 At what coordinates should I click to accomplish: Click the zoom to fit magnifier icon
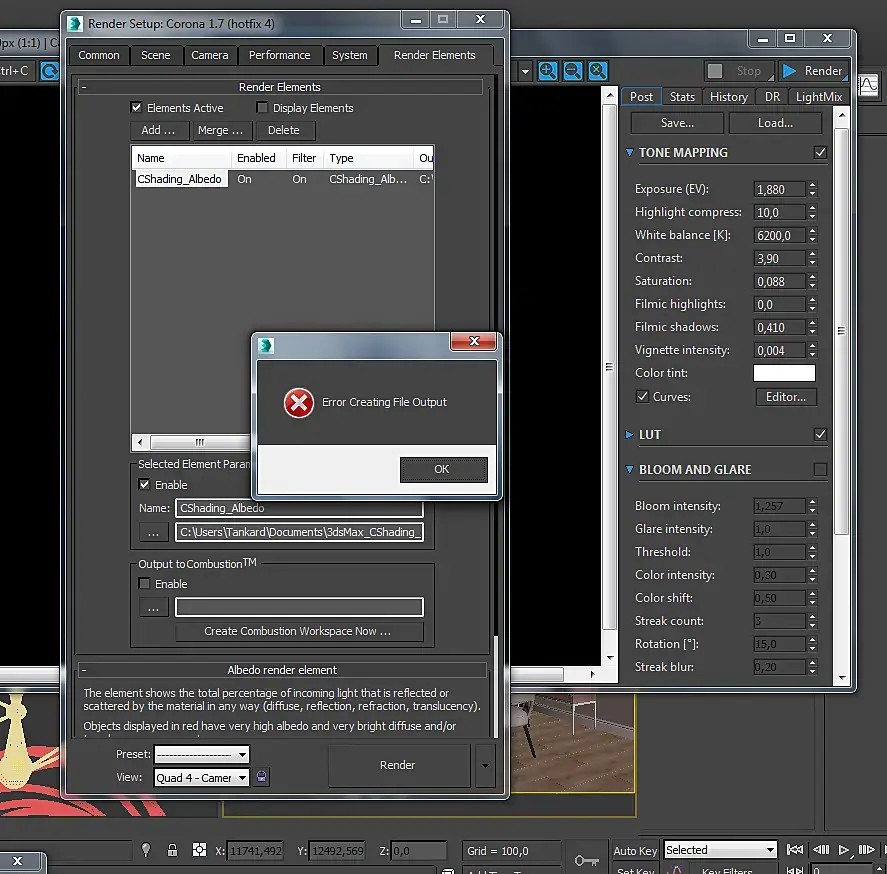597,71
